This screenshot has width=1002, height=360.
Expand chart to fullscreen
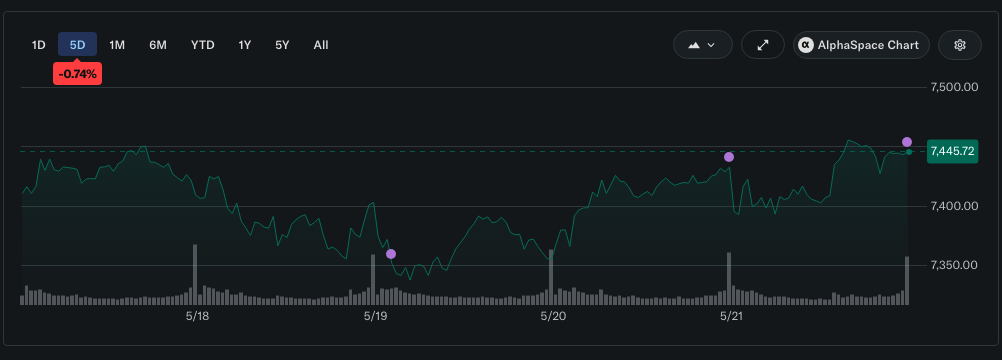tap(762, 45)
